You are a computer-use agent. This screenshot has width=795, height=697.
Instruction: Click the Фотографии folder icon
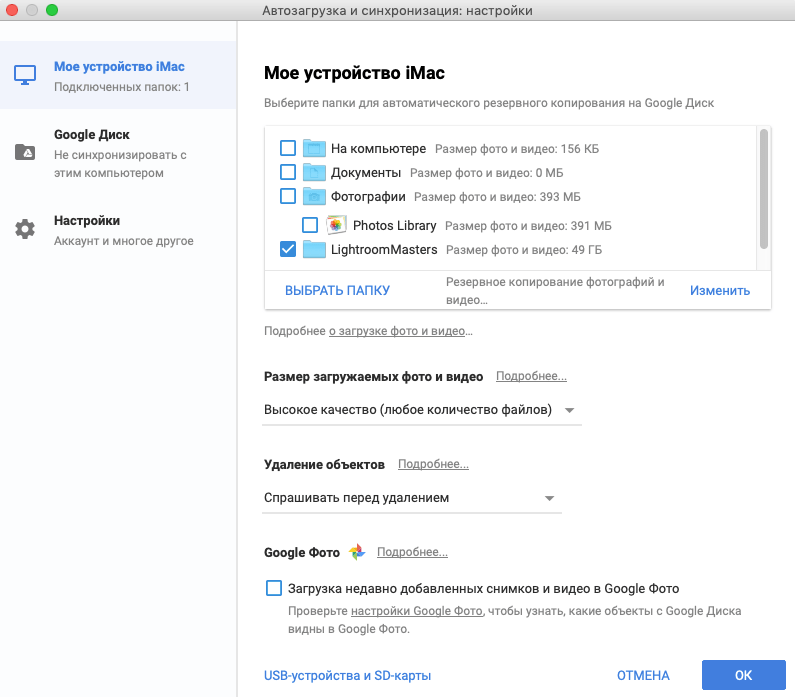tap(314, 196)
